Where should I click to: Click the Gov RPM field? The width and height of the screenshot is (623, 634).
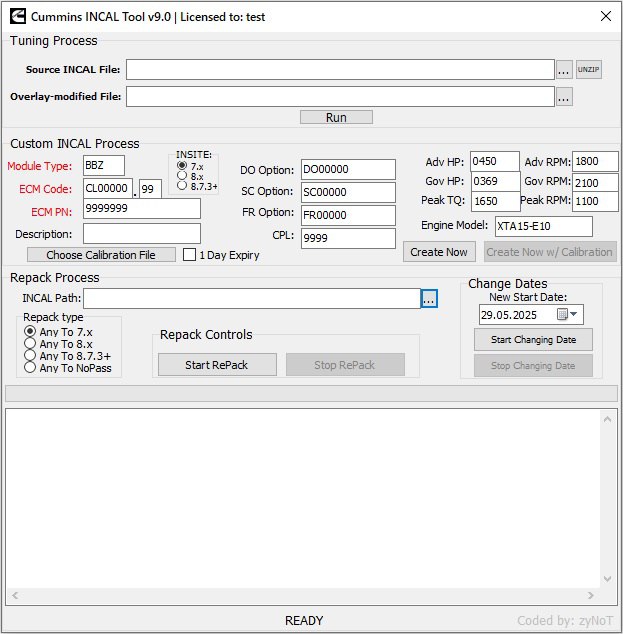click(596, 183)
